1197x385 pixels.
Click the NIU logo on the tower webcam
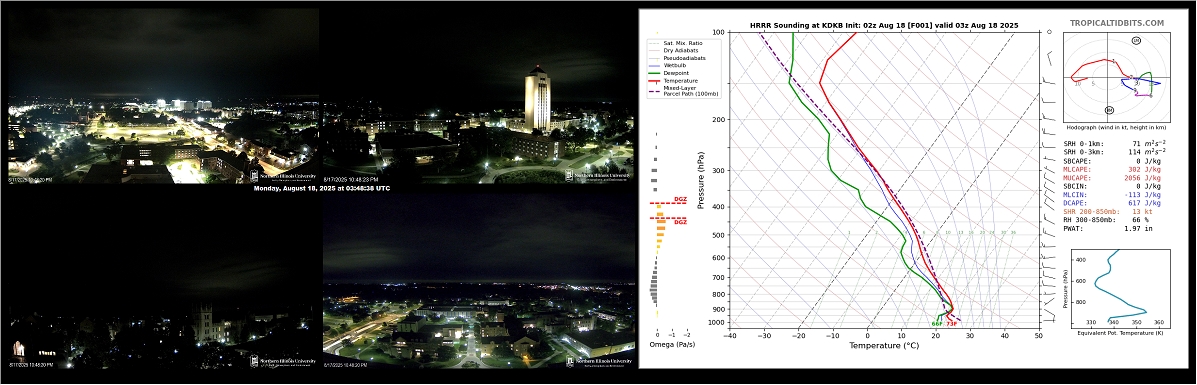tap(598, 175)
